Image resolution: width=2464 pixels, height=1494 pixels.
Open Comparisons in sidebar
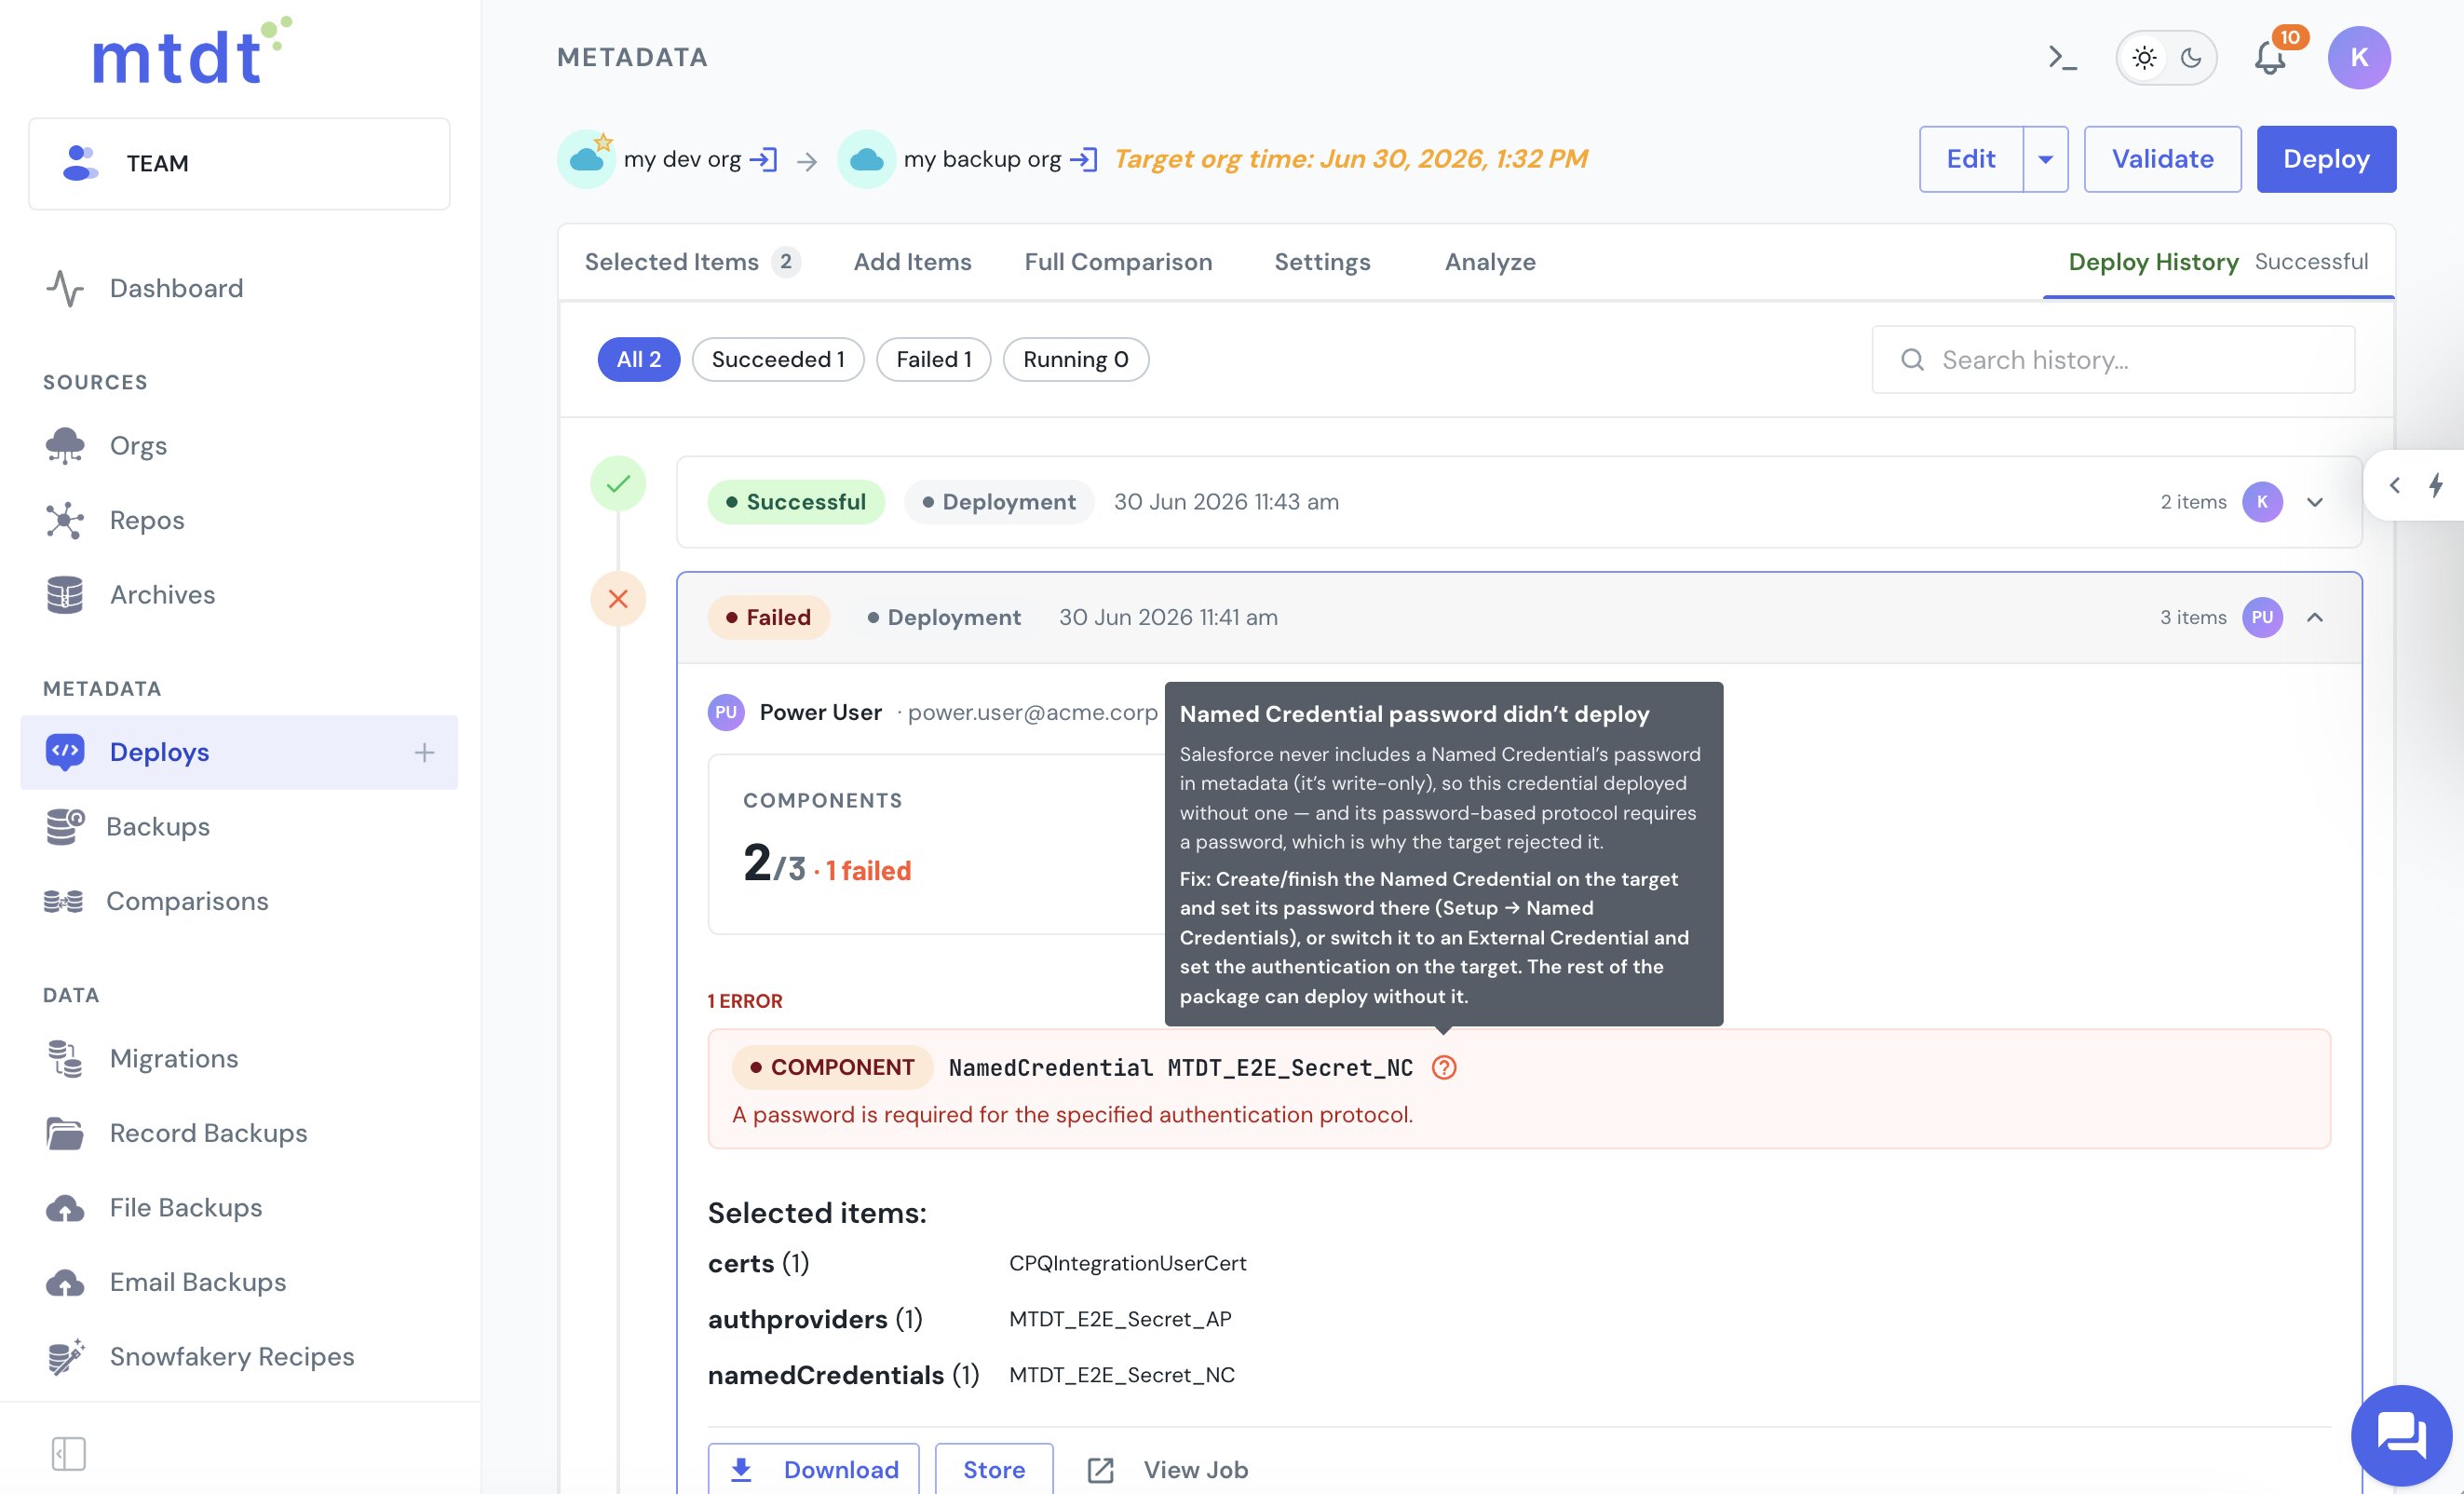coord(239,901)
